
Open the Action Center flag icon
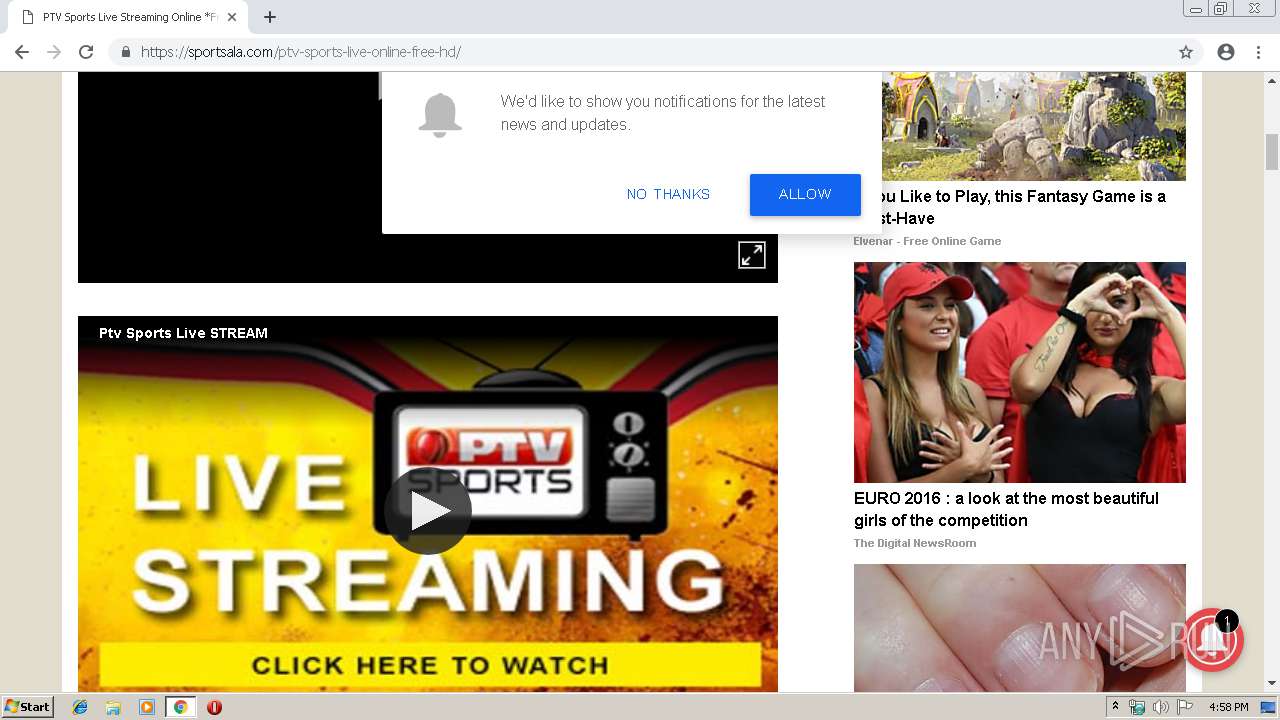click(x=1185, y=707)
